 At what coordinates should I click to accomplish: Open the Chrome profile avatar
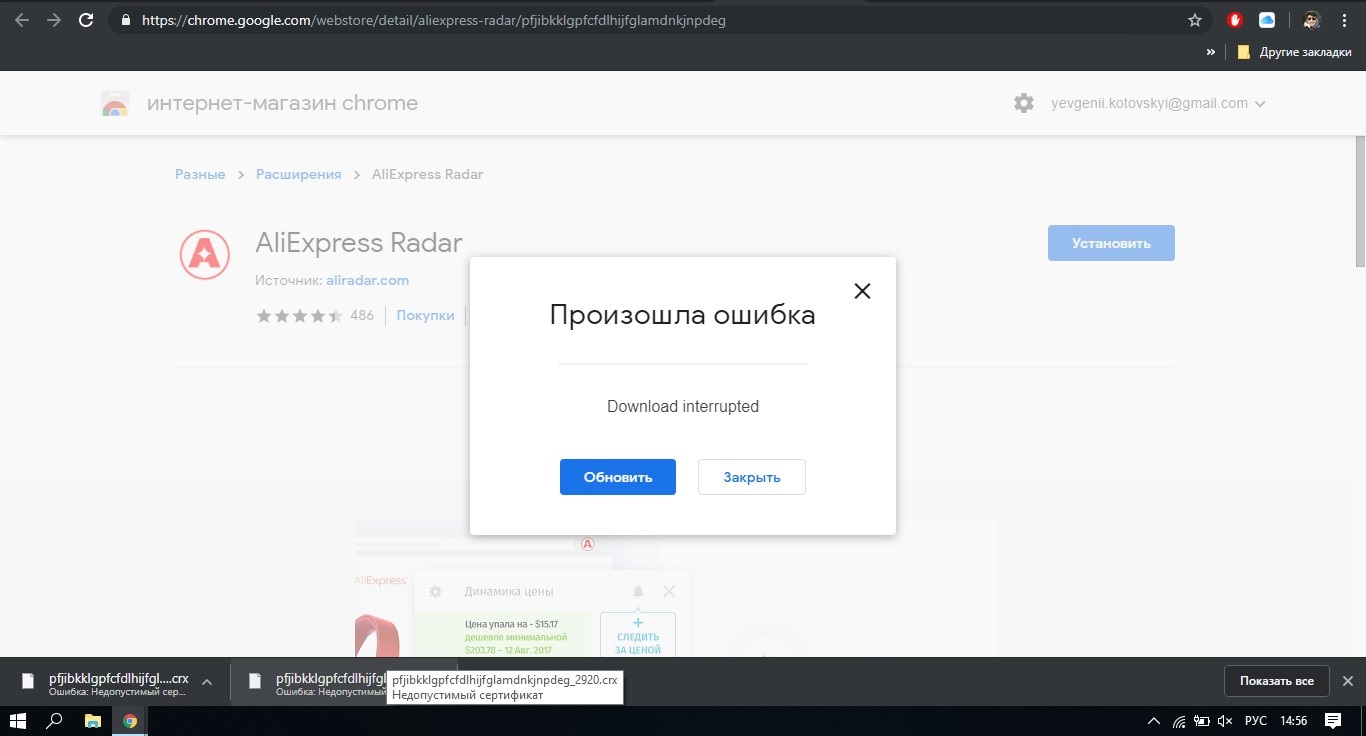click(x=1312, y=20)
